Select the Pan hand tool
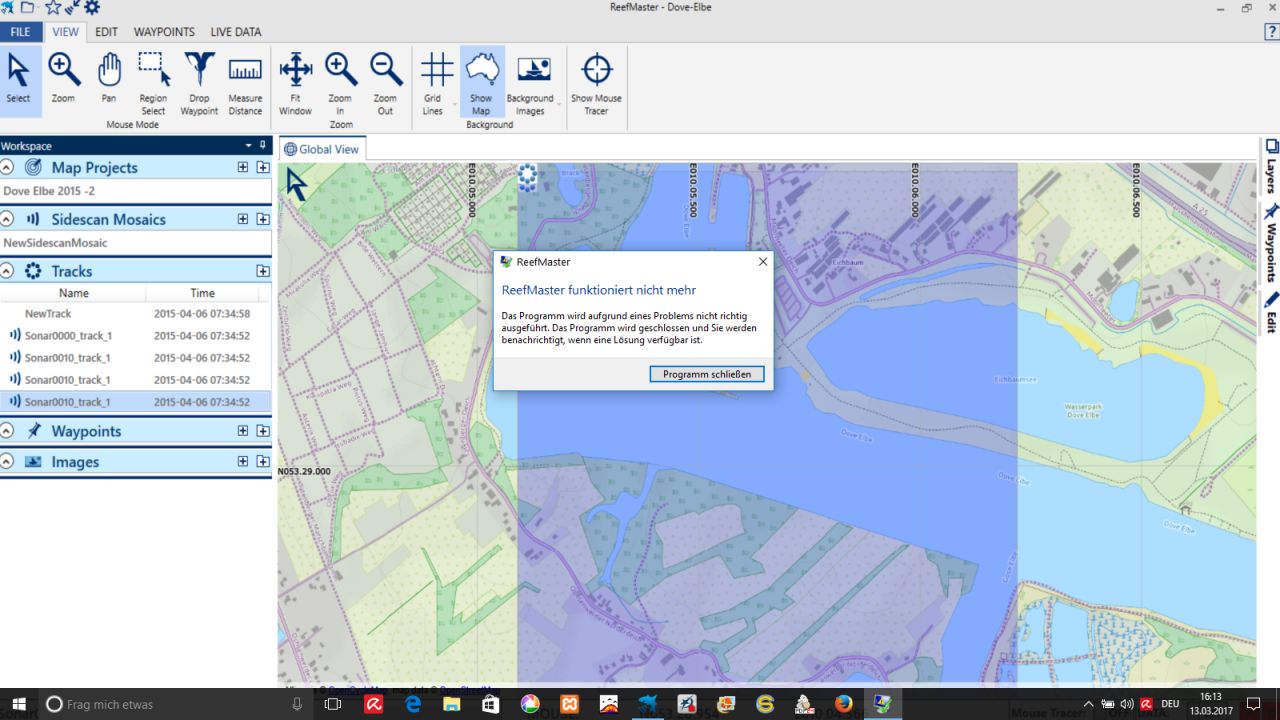The height and width of the screenshot is (720, 1280). tap(108, 78)
